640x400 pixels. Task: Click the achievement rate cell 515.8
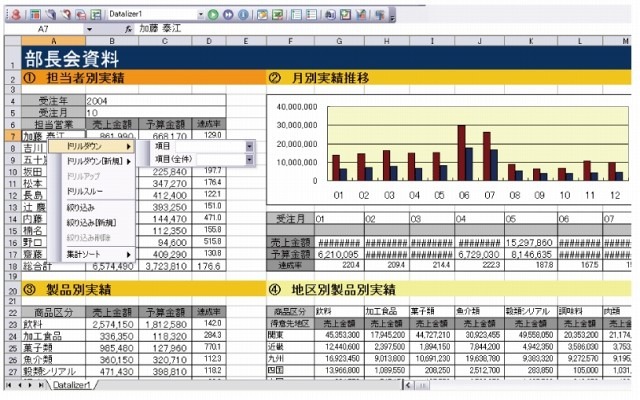pyautogui.click(x=209, y=242)
